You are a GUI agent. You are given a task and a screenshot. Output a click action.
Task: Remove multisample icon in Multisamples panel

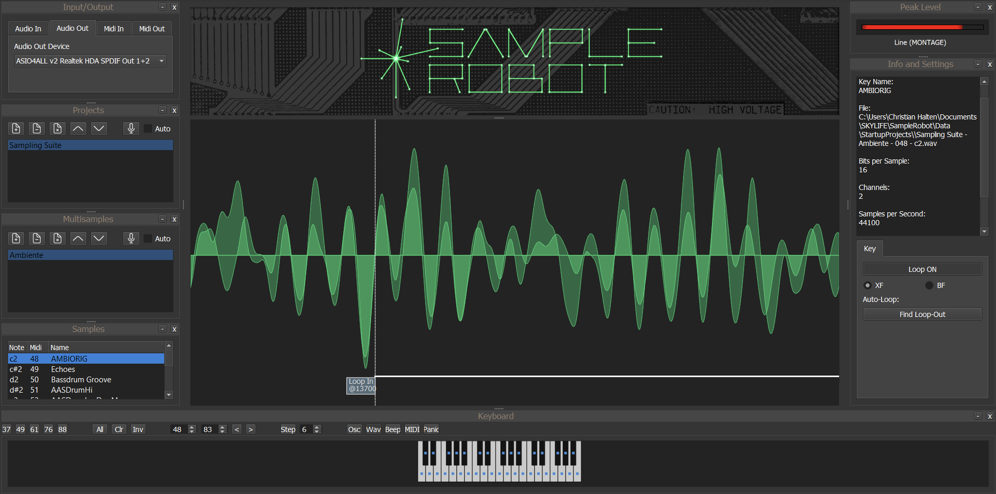point(37,238)
